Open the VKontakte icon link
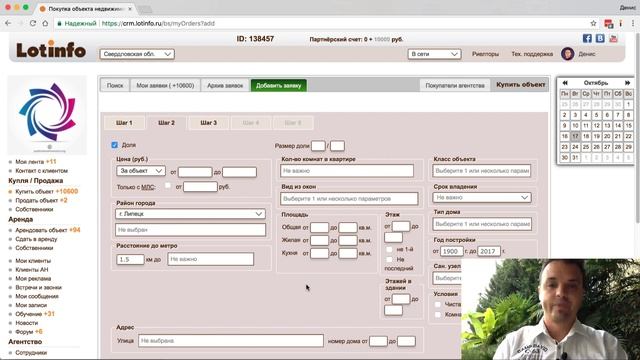Image resolution: width=640 pixels, height=360 pixels. point(600,38)
